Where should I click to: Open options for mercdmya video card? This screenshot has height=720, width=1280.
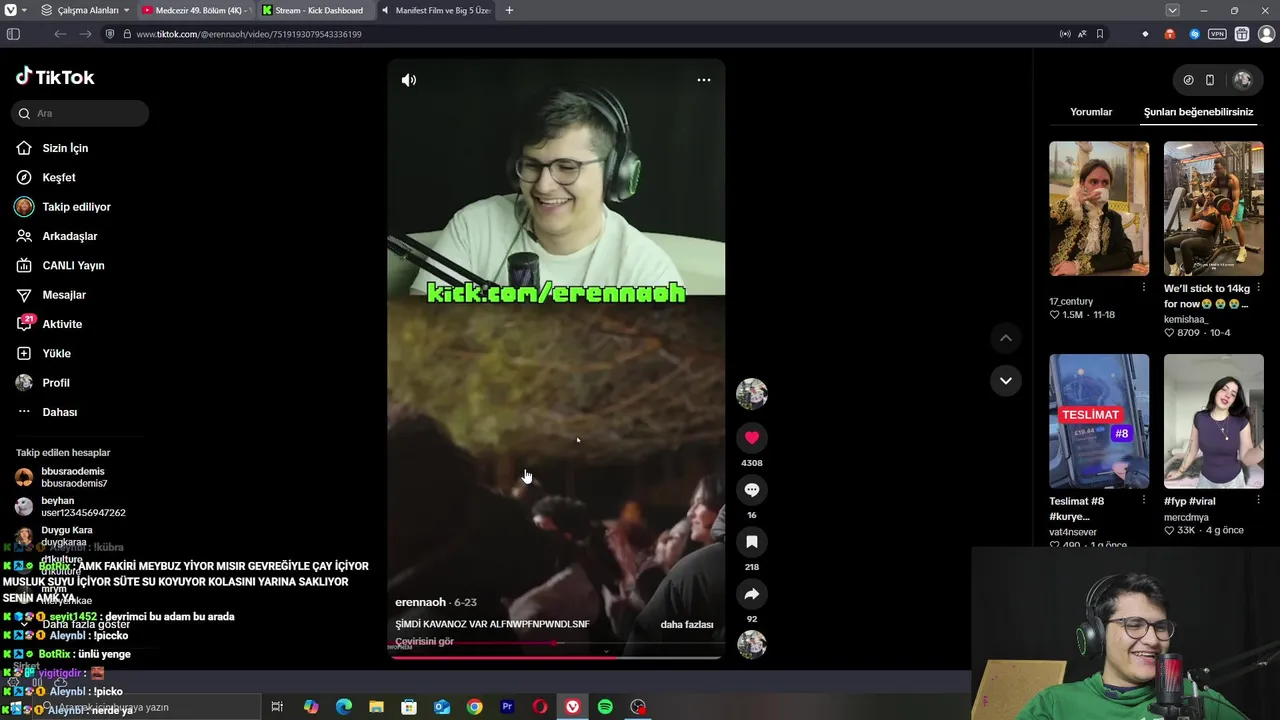(x=1258, y=500)
